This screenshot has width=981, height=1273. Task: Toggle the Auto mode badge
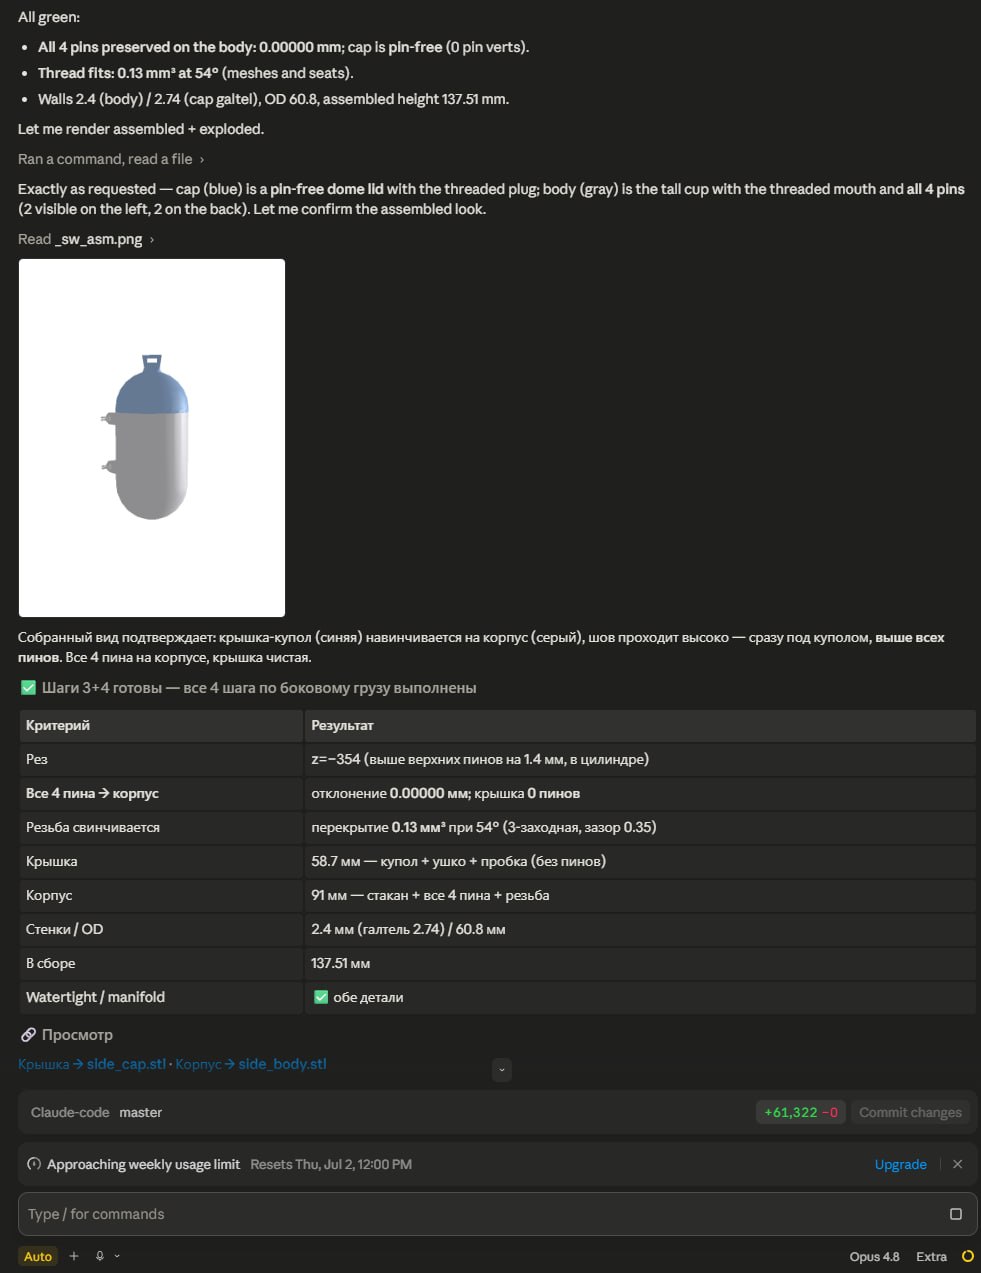[38, 1256]
